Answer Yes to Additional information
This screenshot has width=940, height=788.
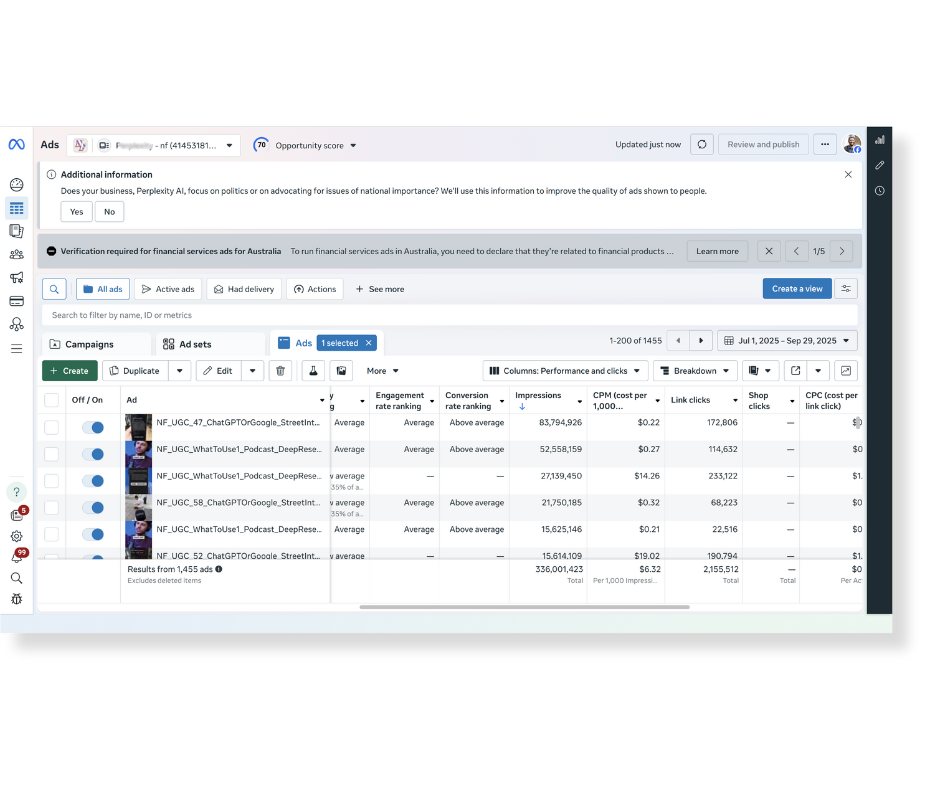coord(76,212)
